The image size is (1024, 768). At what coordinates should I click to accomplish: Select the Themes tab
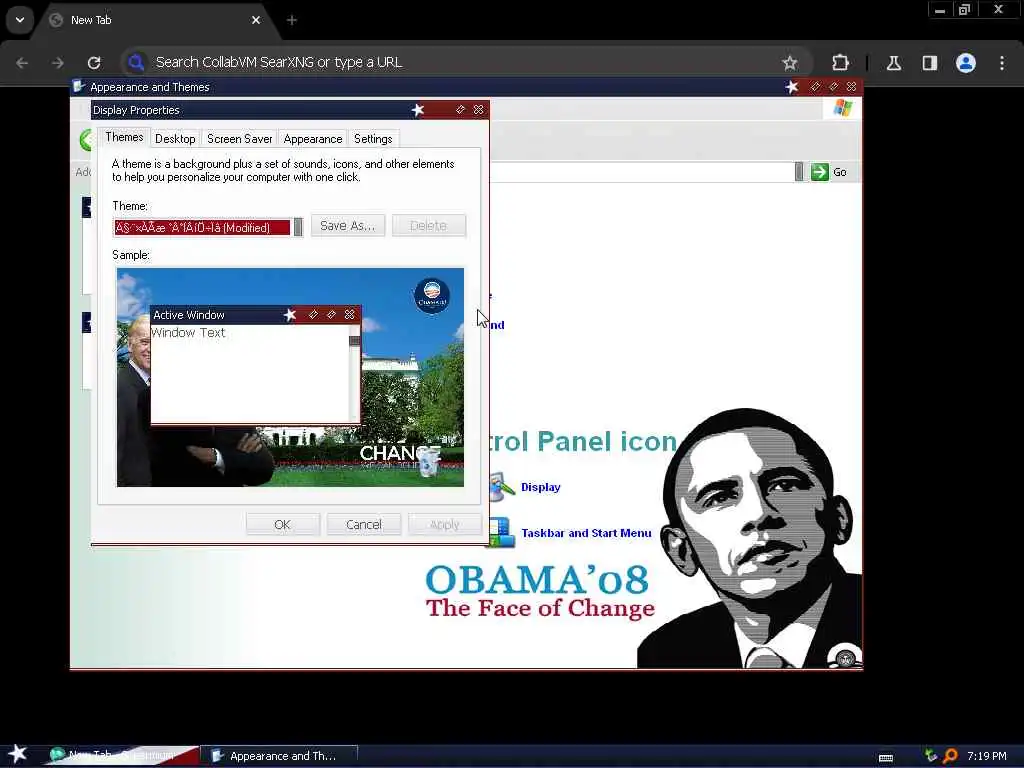[124, 137]
